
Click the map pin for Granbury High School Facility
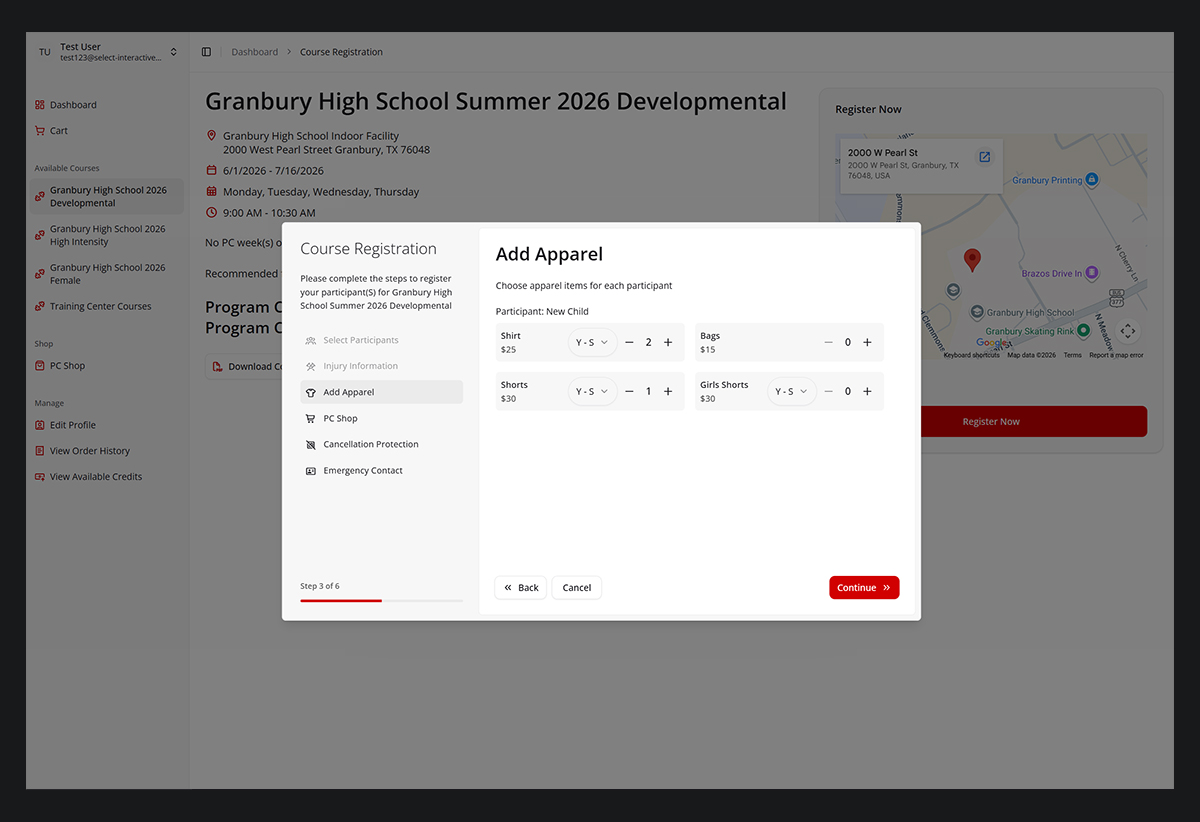pos(971,258)
